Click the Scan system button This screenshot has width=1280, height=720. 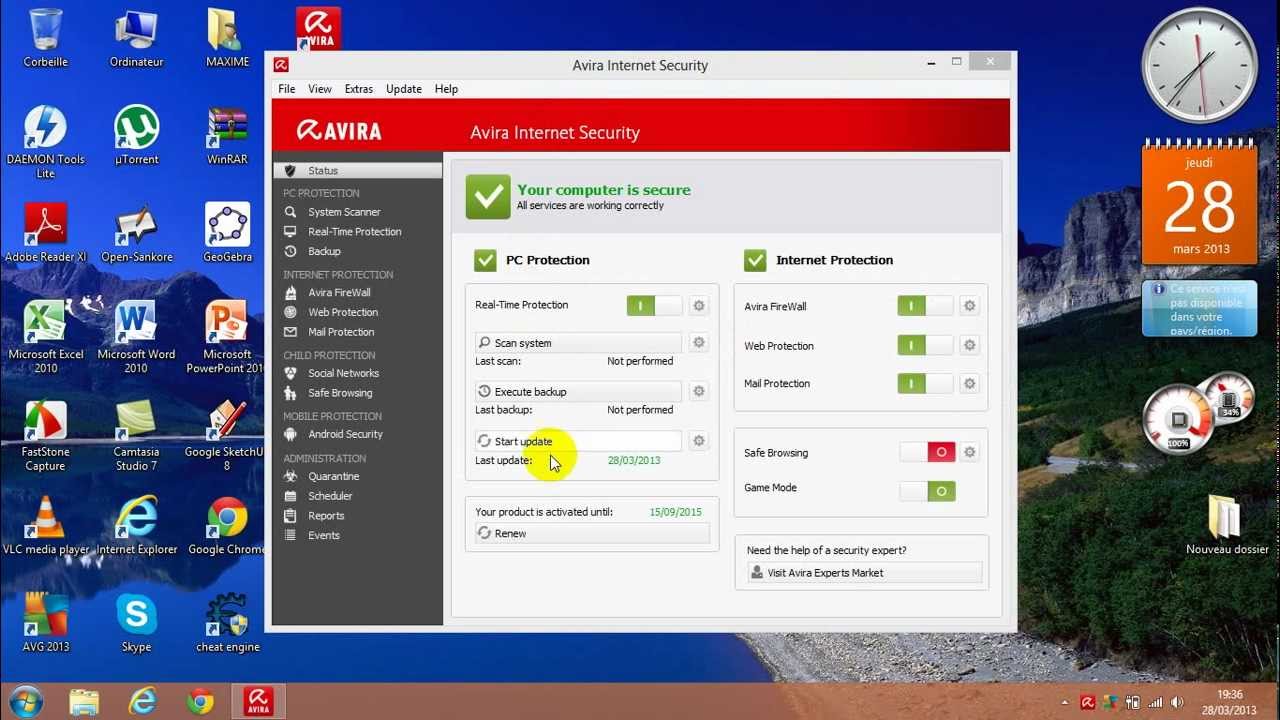pos(578,343)
